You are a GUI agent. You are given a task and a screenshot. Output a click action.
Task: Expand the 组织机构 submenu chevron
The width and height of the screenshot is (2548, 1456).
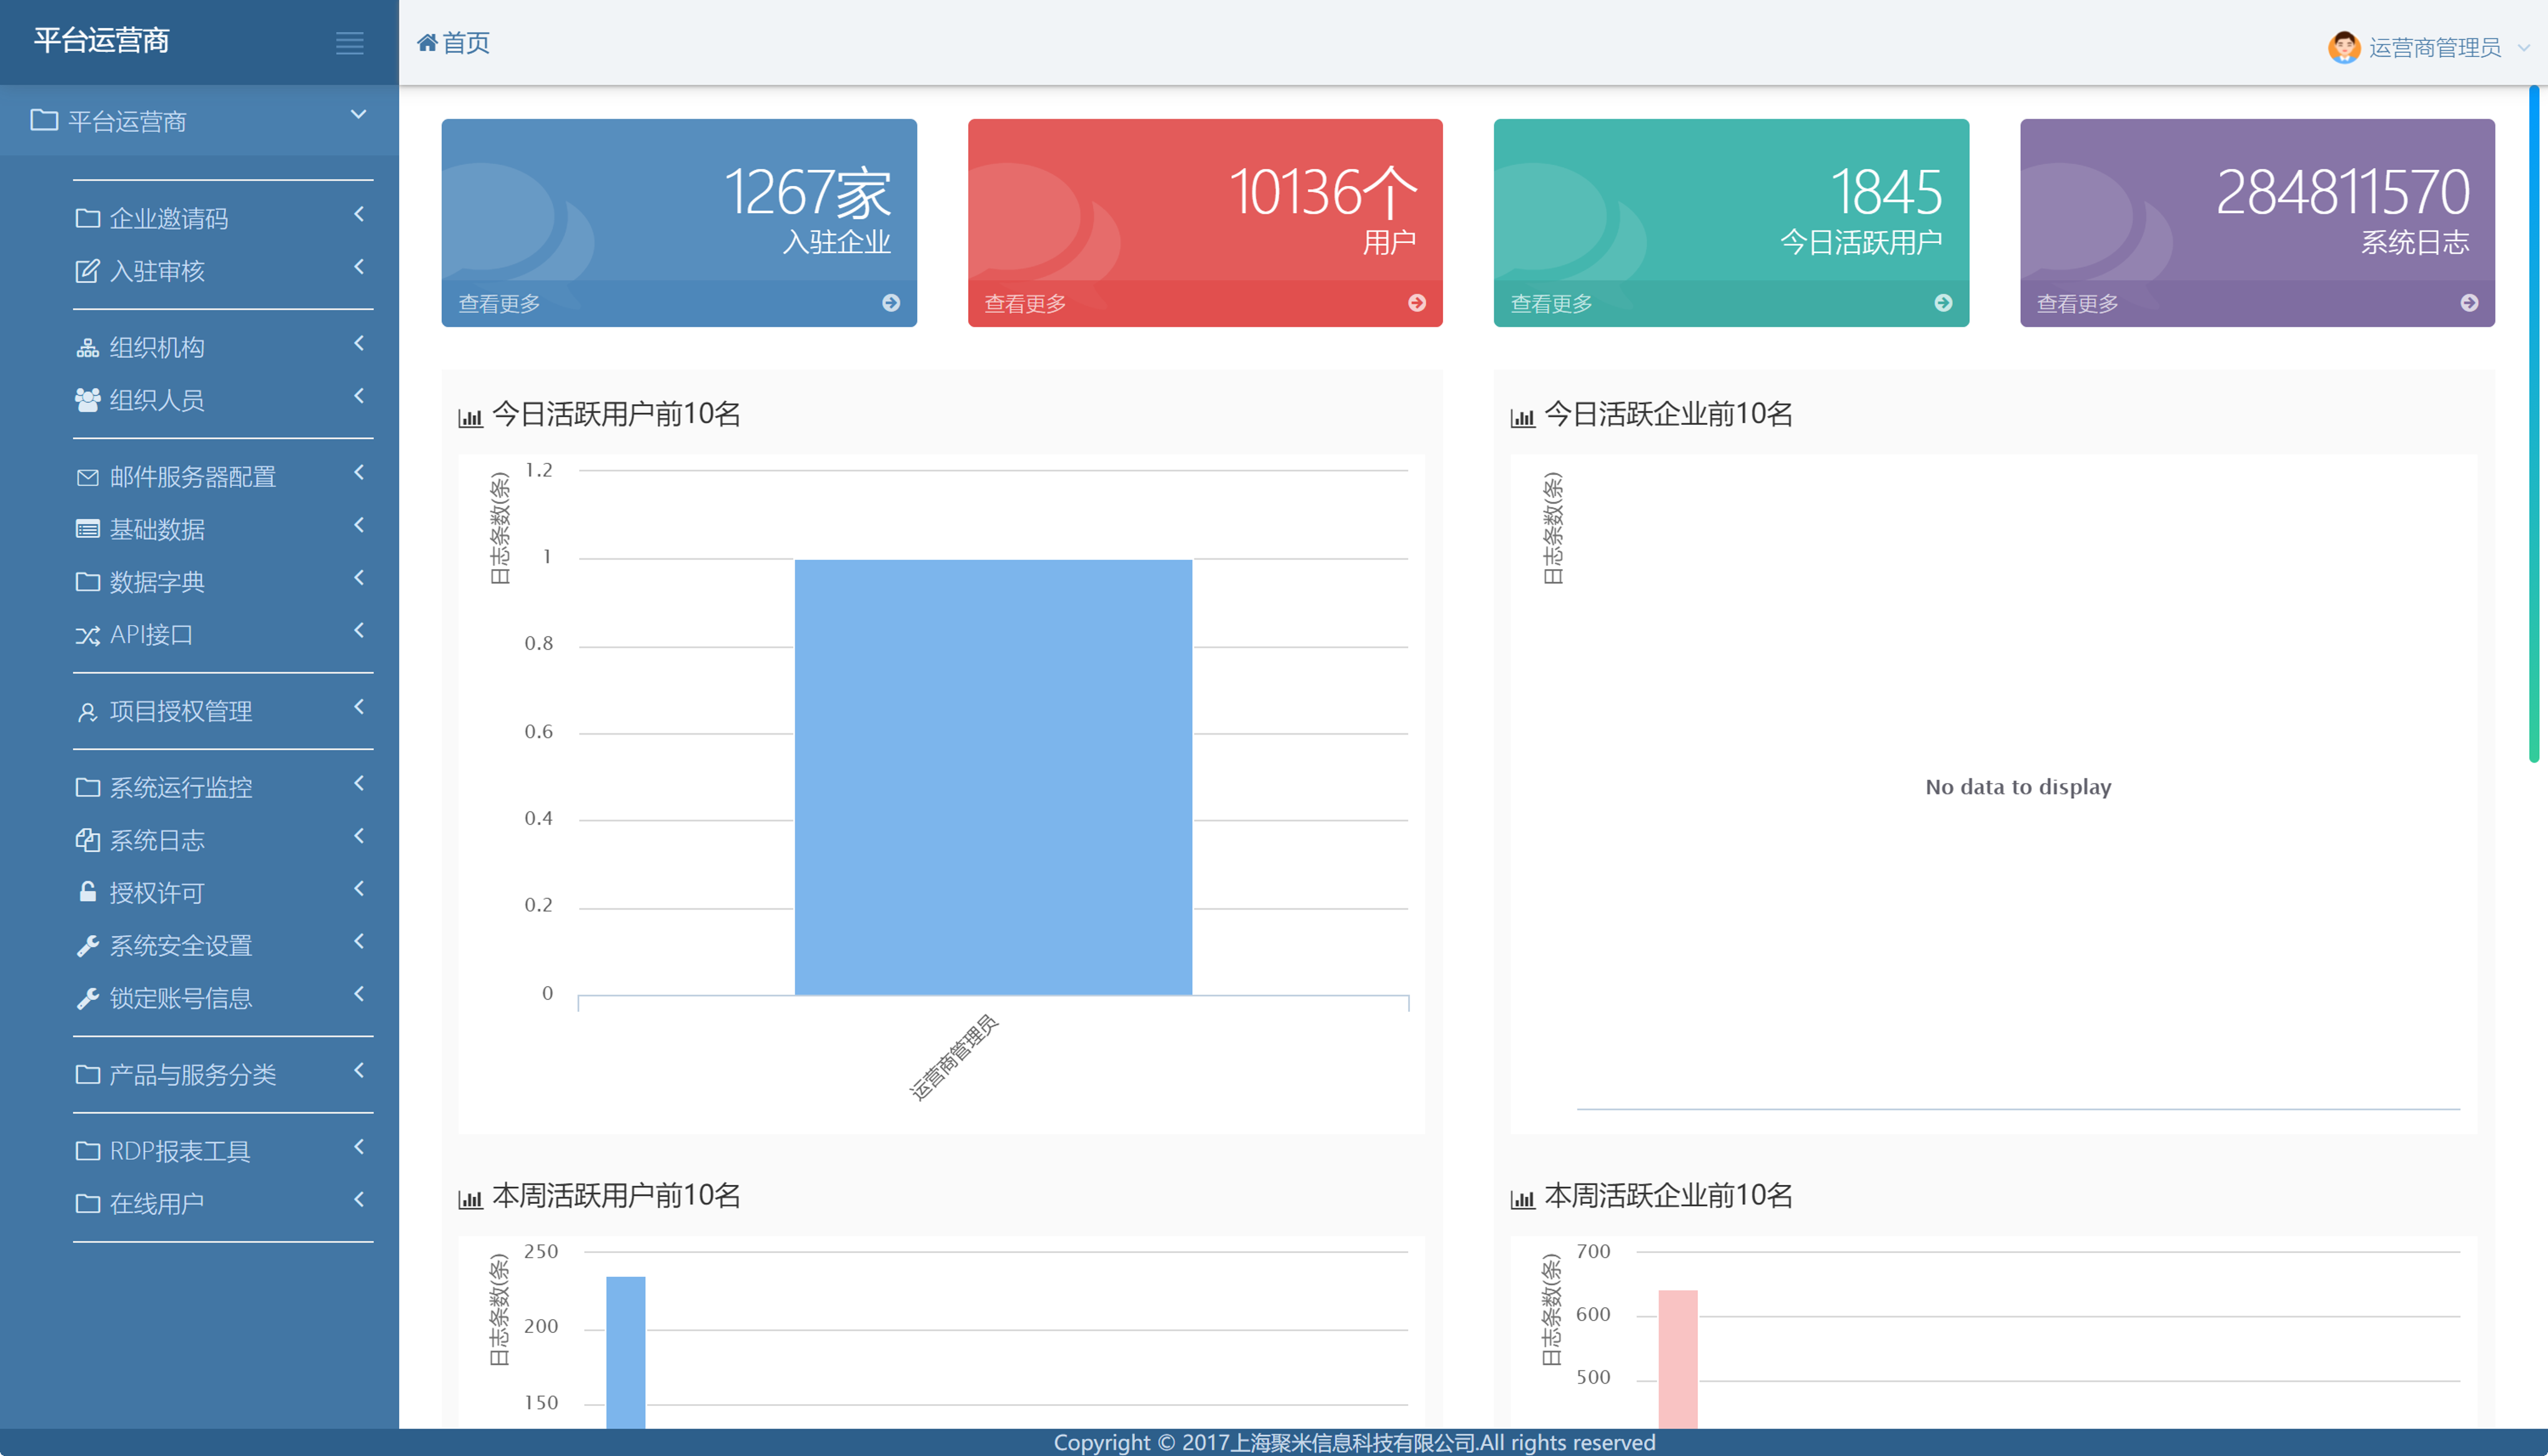359,344
